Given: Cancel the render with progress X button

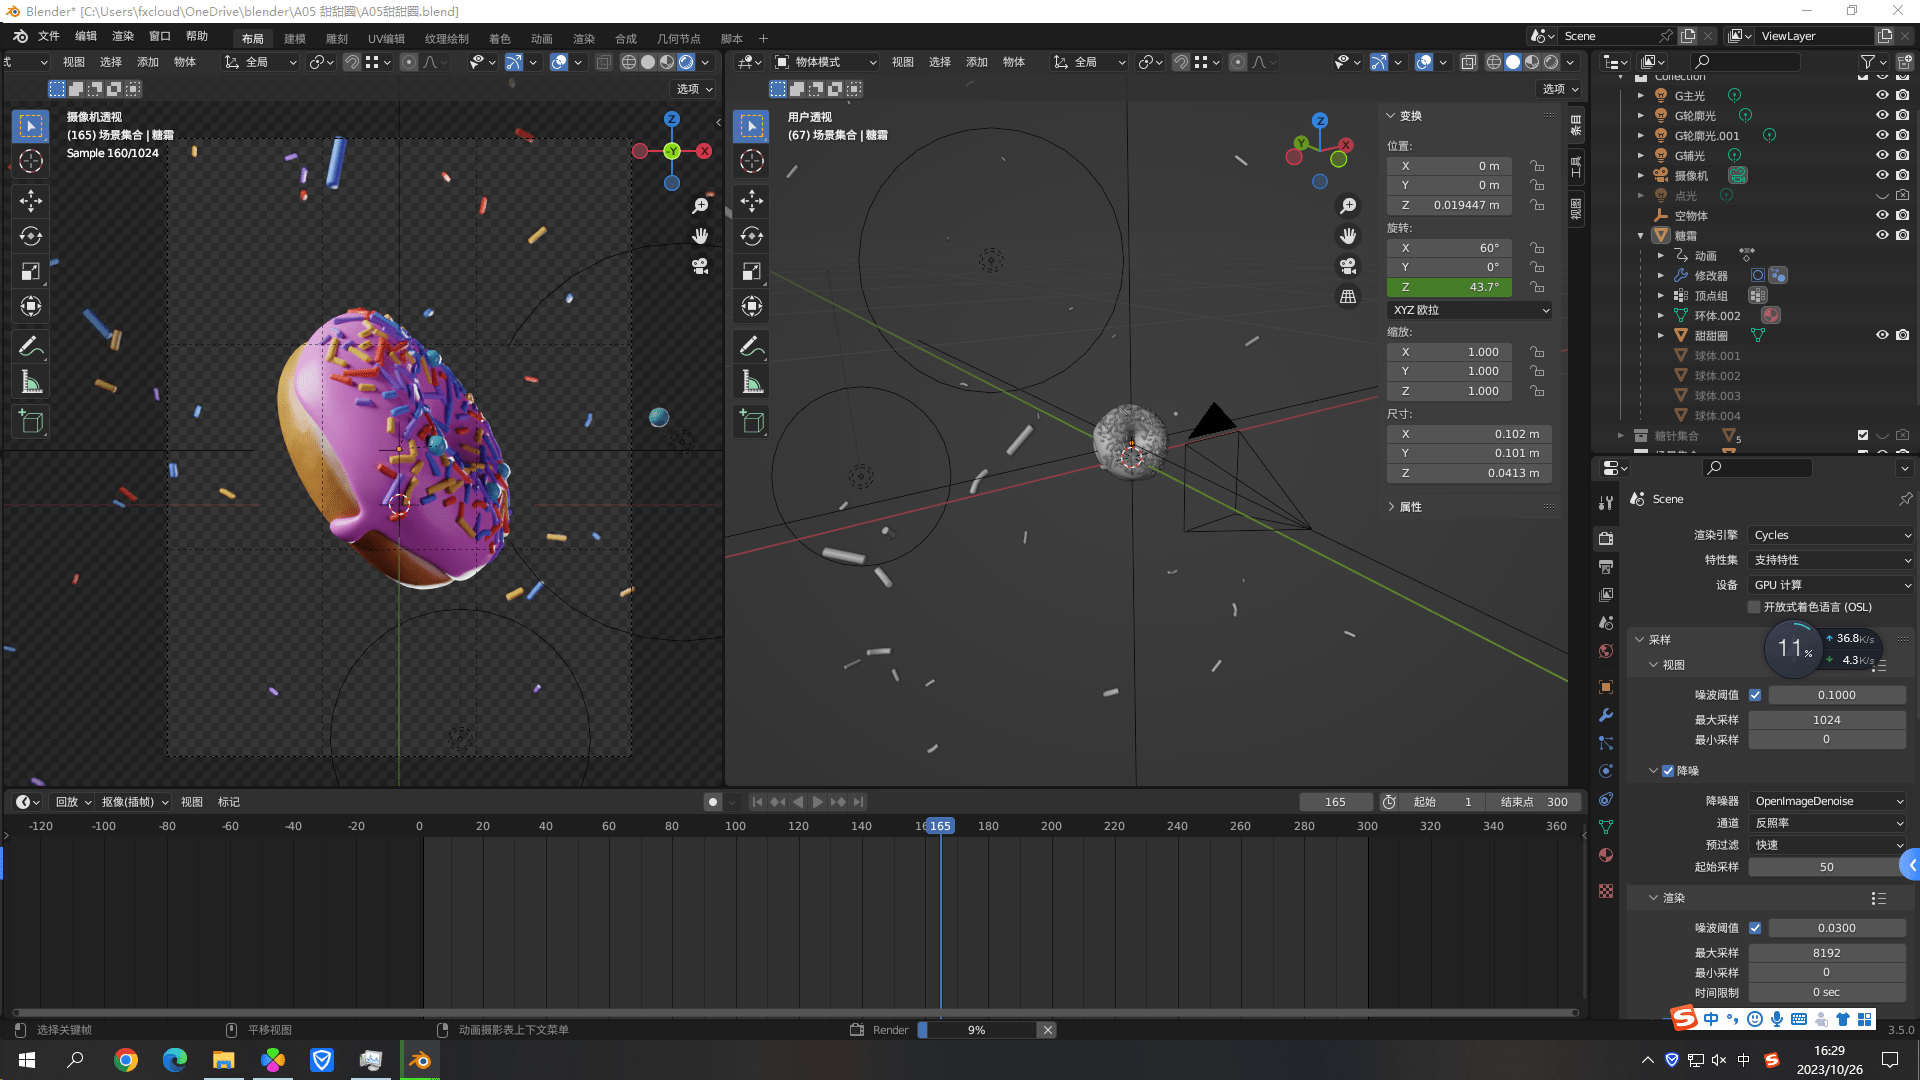Looking at the screenshot, I should tap(1047, 1030).
